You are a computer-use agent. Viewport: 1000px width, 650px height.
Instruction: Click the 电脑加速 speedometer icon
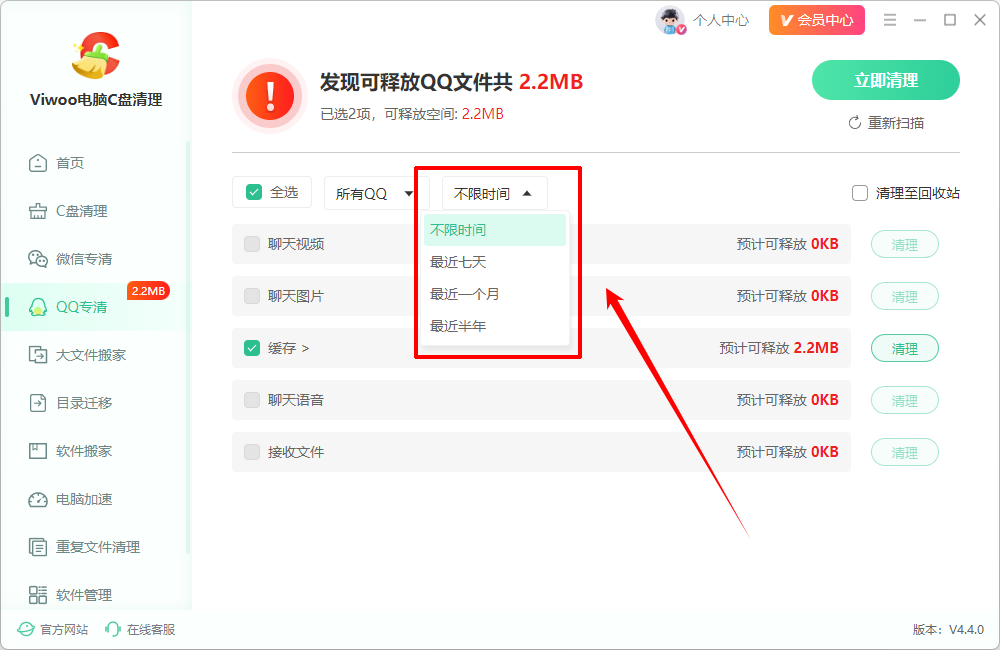(38, 499)
